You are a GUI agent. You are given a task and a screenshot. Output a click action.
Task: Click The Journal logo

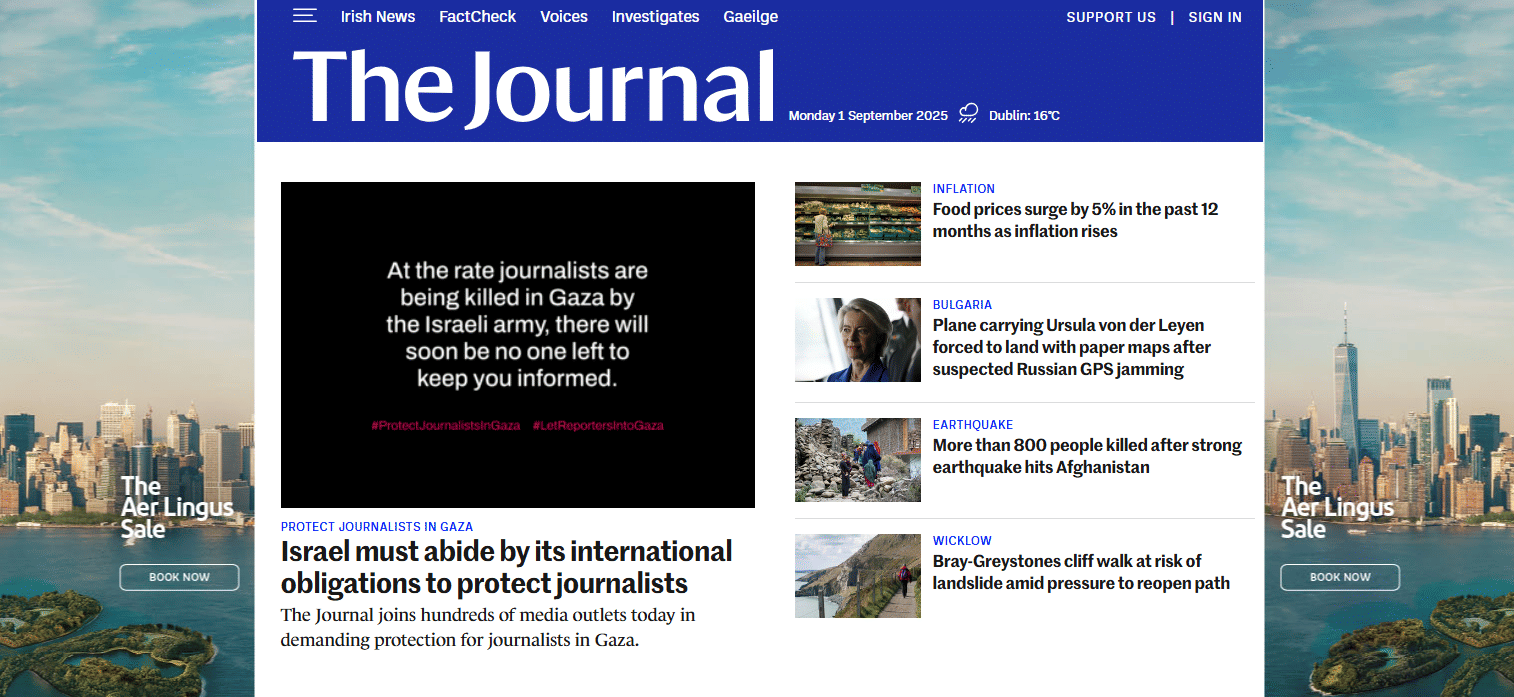[x=534, y=85]
